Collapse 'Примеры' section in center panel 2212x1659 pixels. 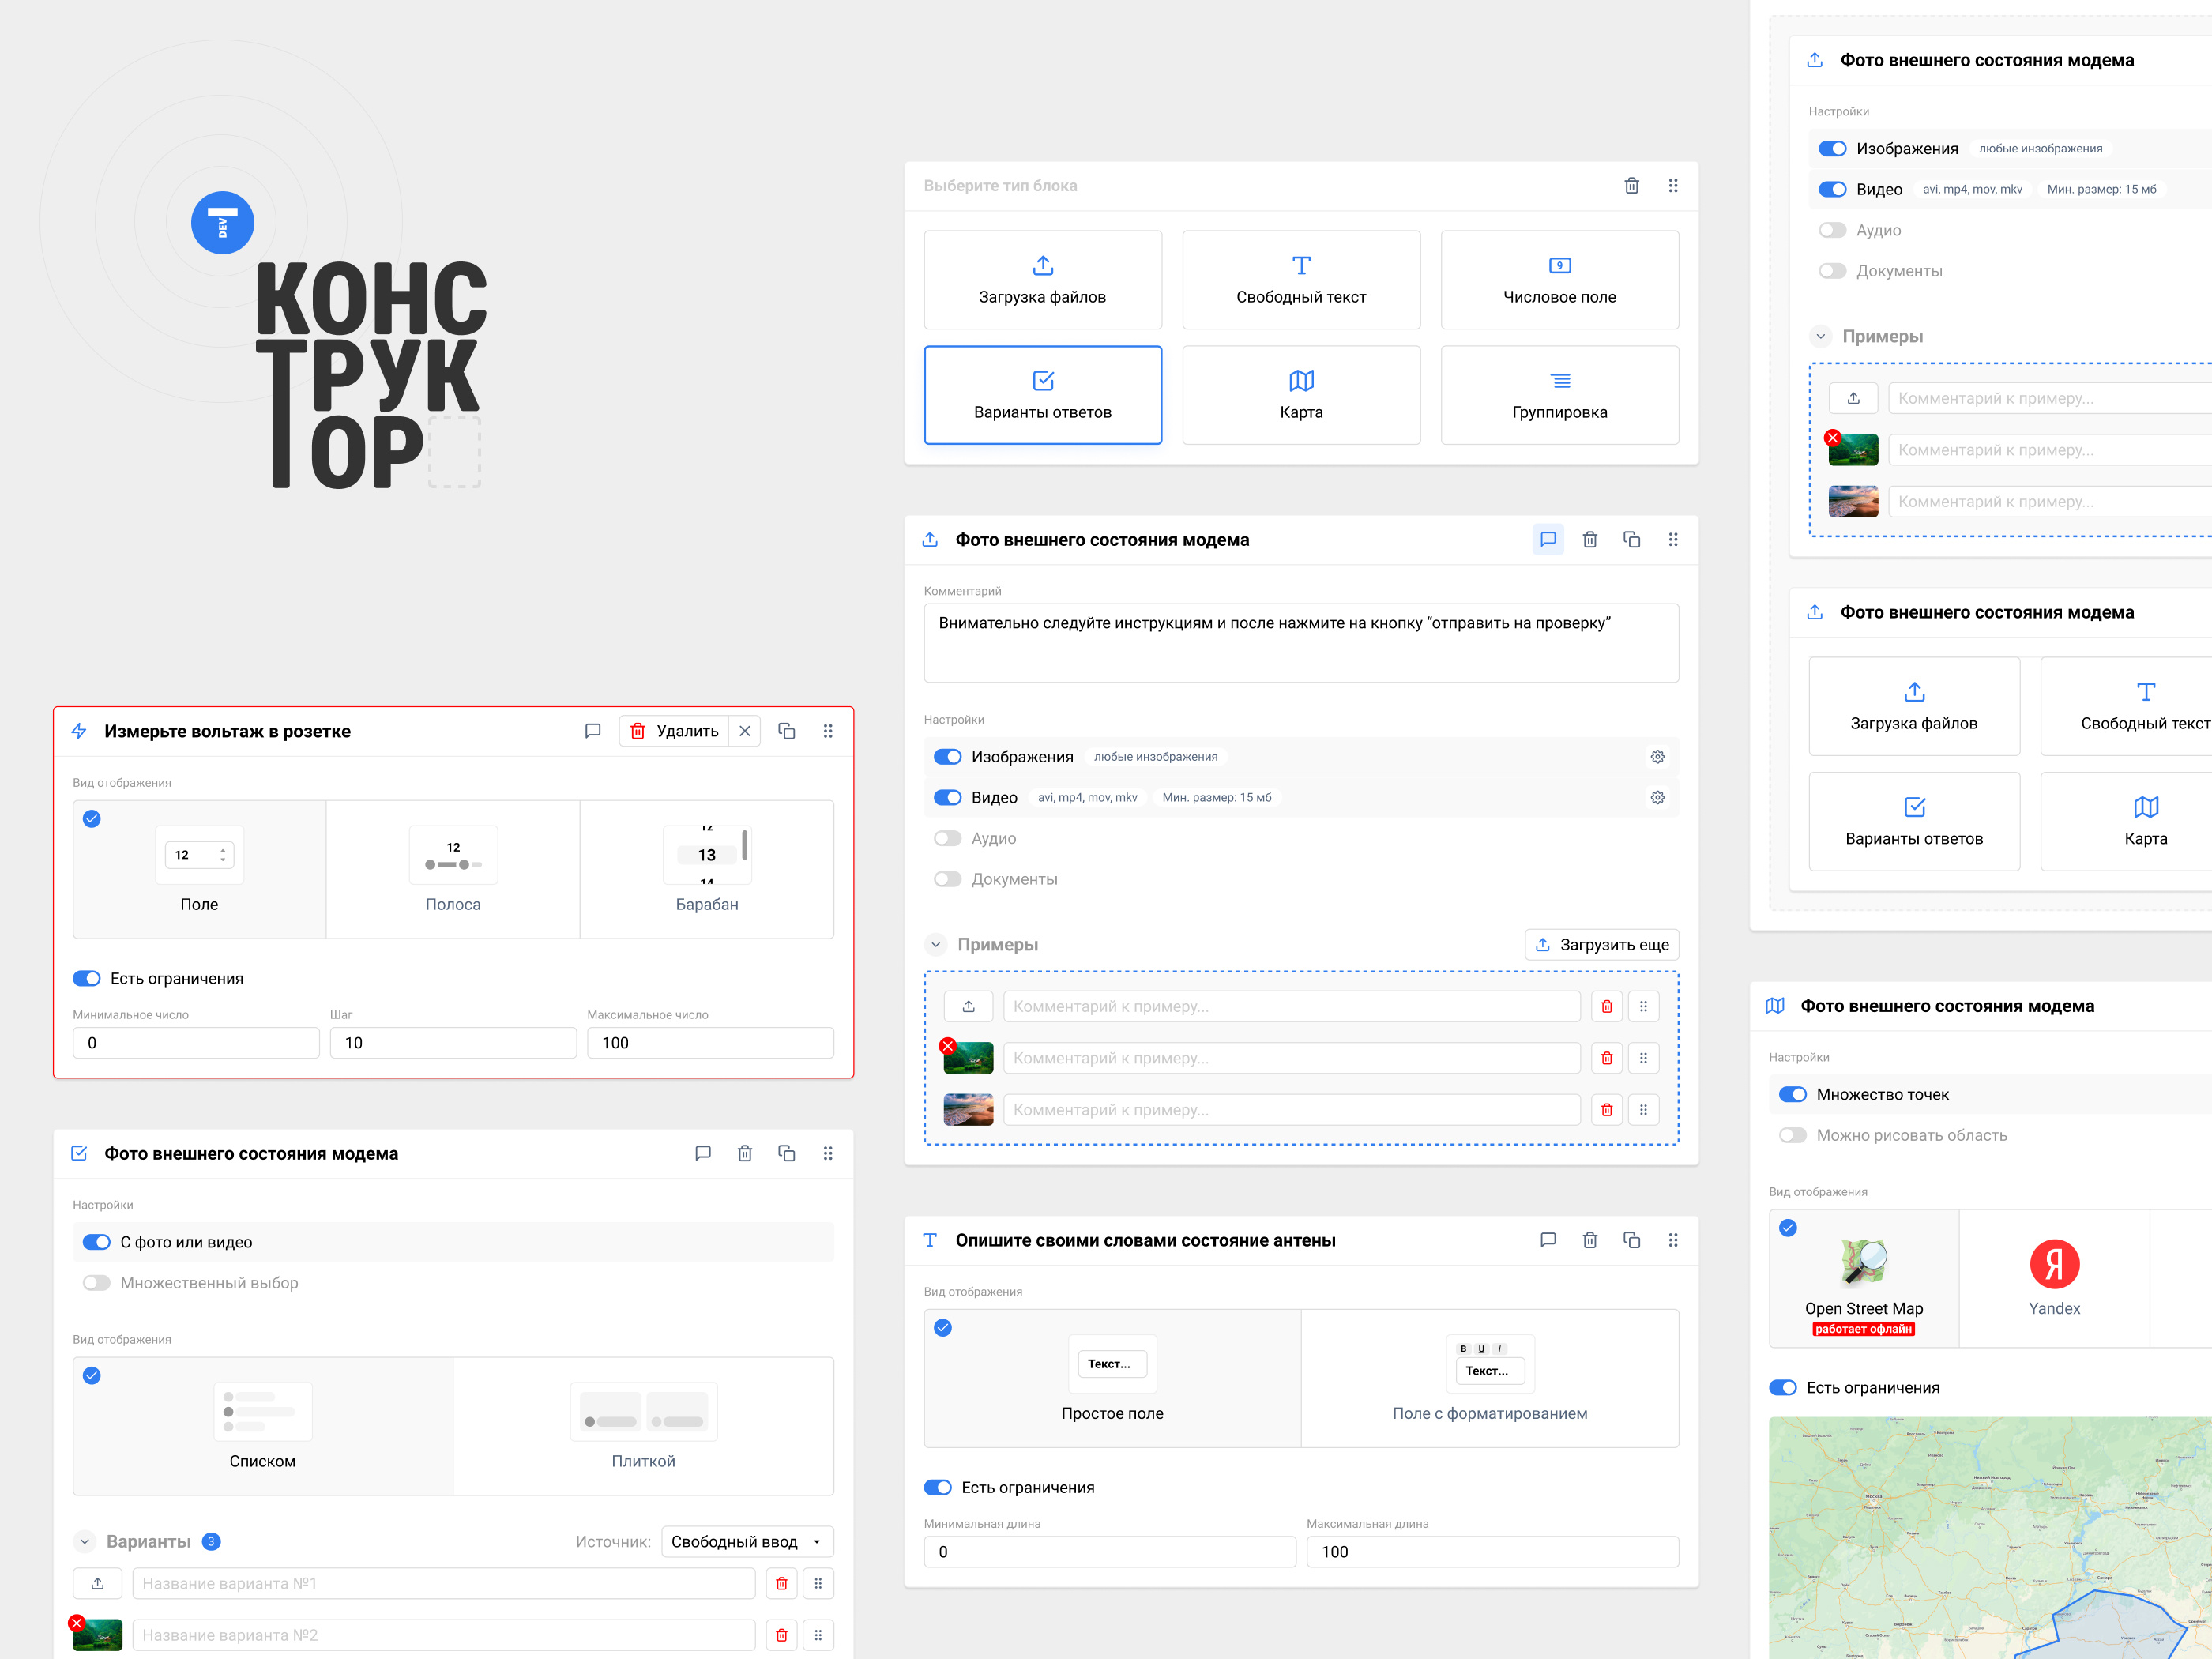tap(935, 944)
